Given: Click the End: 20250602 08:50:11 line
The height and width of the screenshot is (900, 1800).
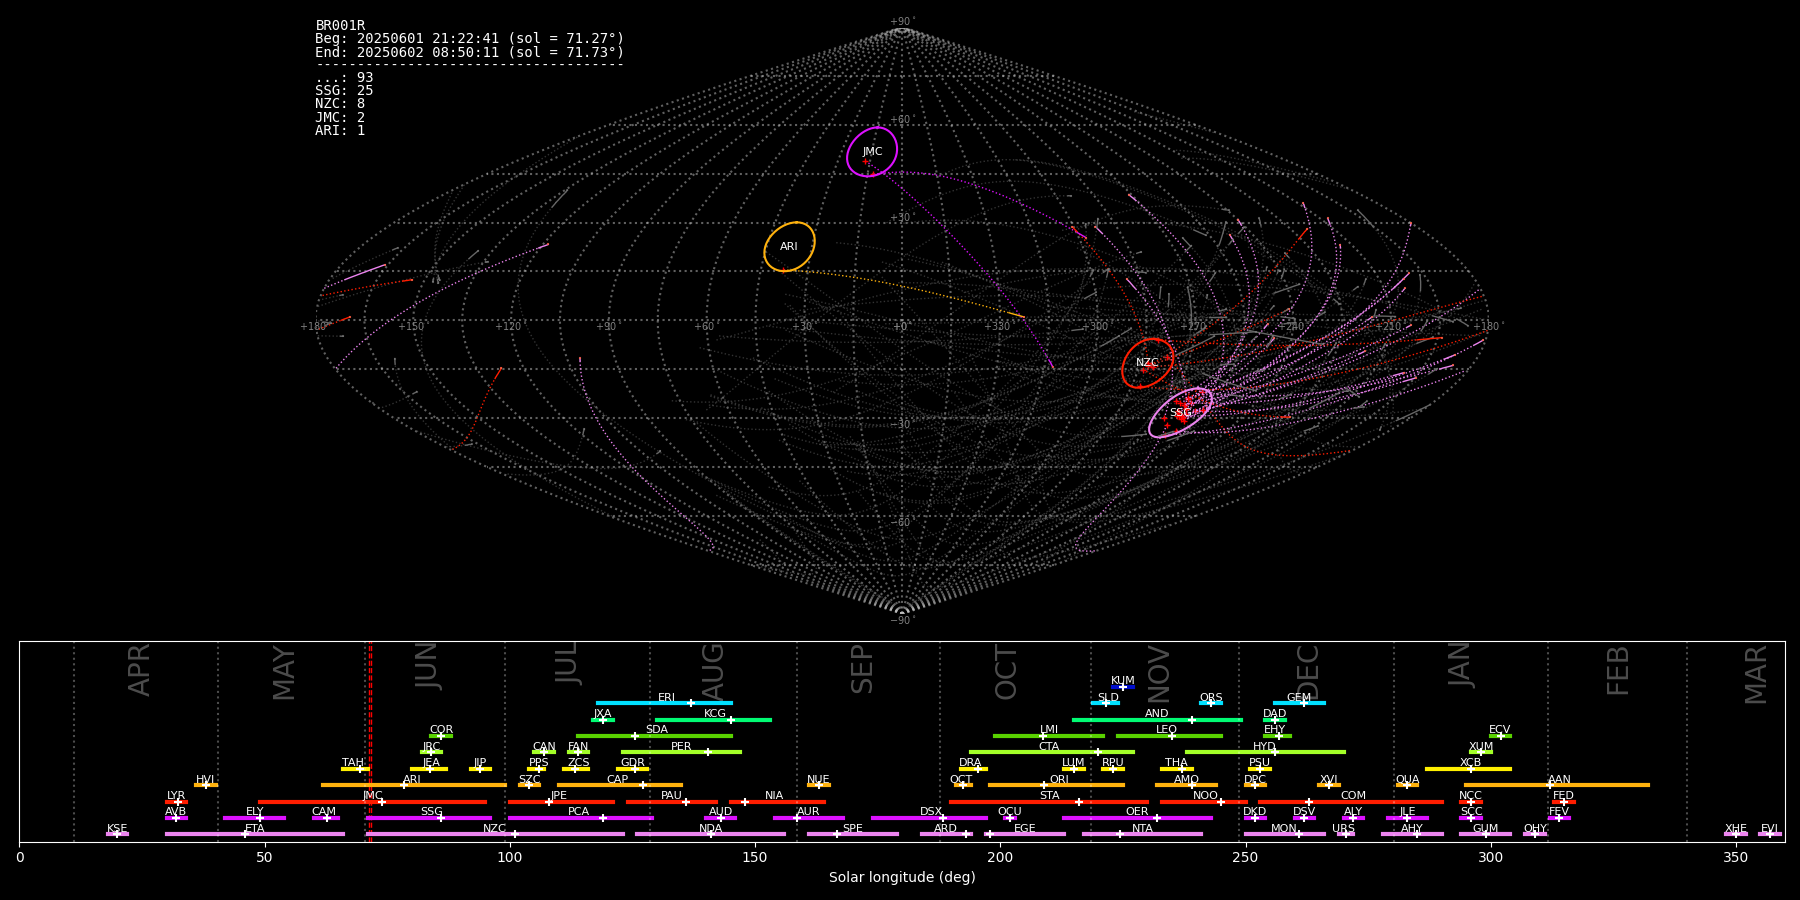Looking at the screenshot, I should 469,52.
